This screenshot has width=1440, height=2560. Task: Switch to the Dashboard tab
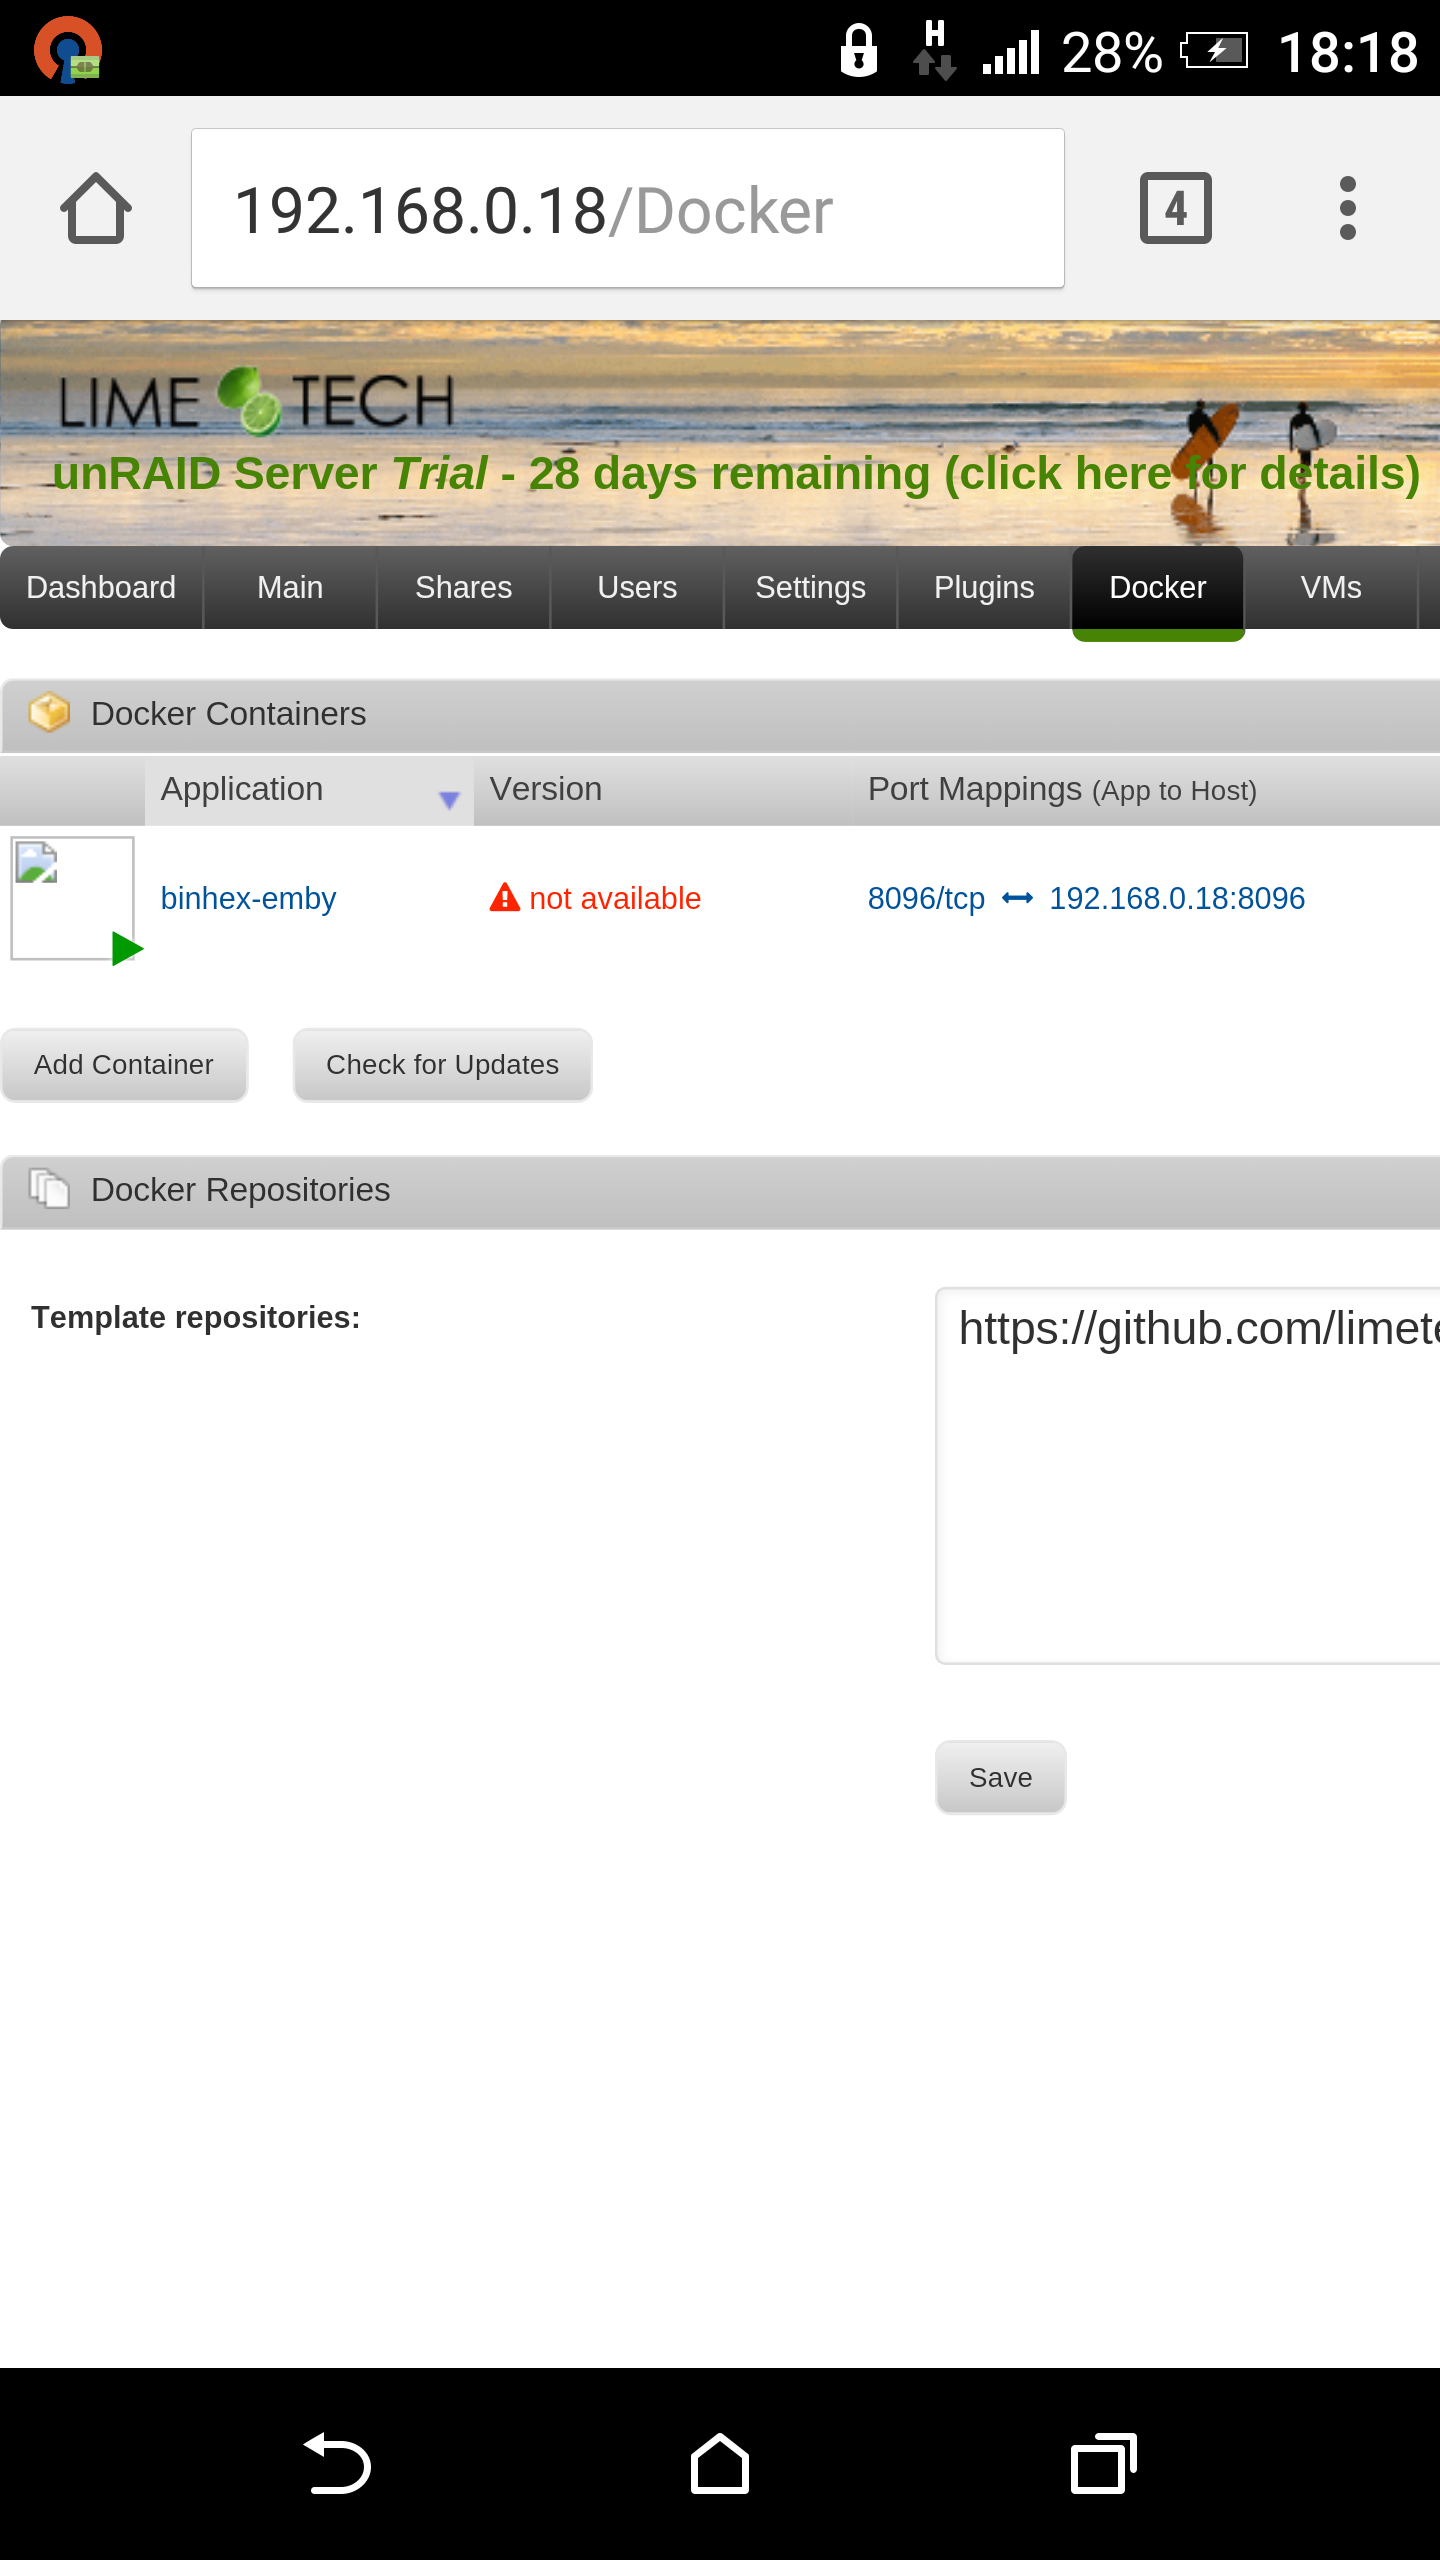click(101, 587)
